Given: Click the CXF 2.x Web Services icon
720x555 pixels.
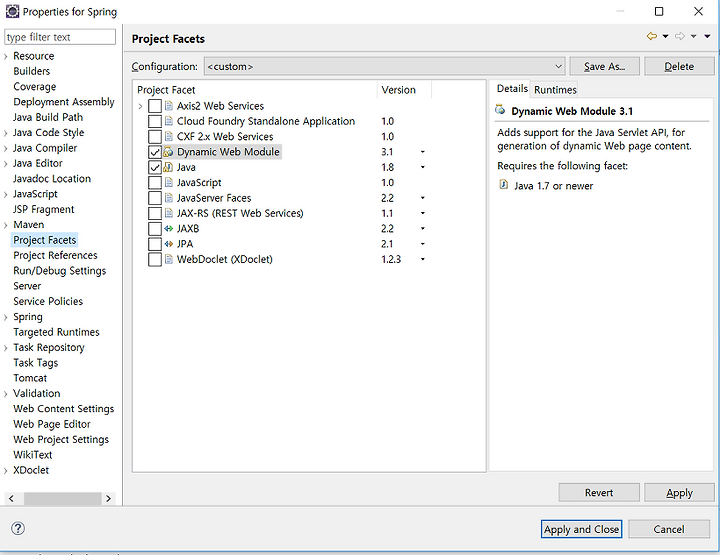Looking at the screenshot, I should (169, 136).
